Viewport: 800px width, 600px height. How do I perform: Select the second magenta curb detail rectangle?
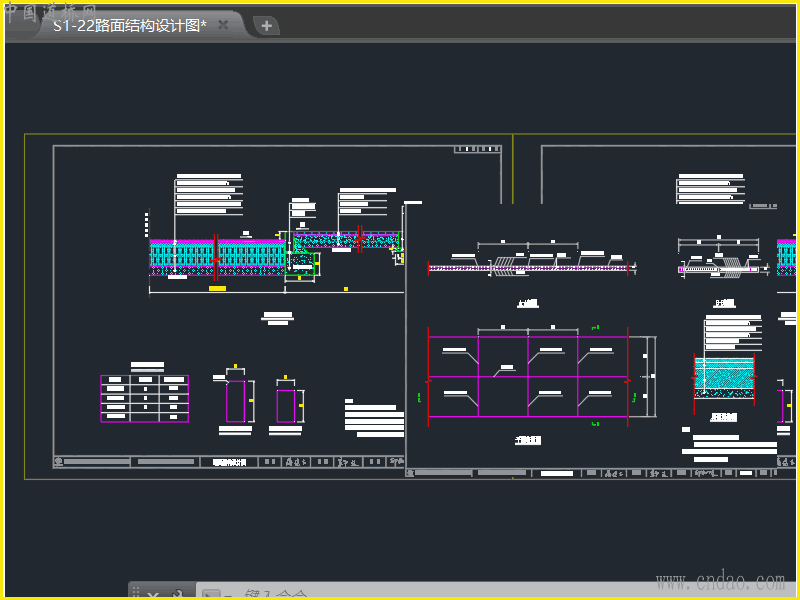(286, 405)
